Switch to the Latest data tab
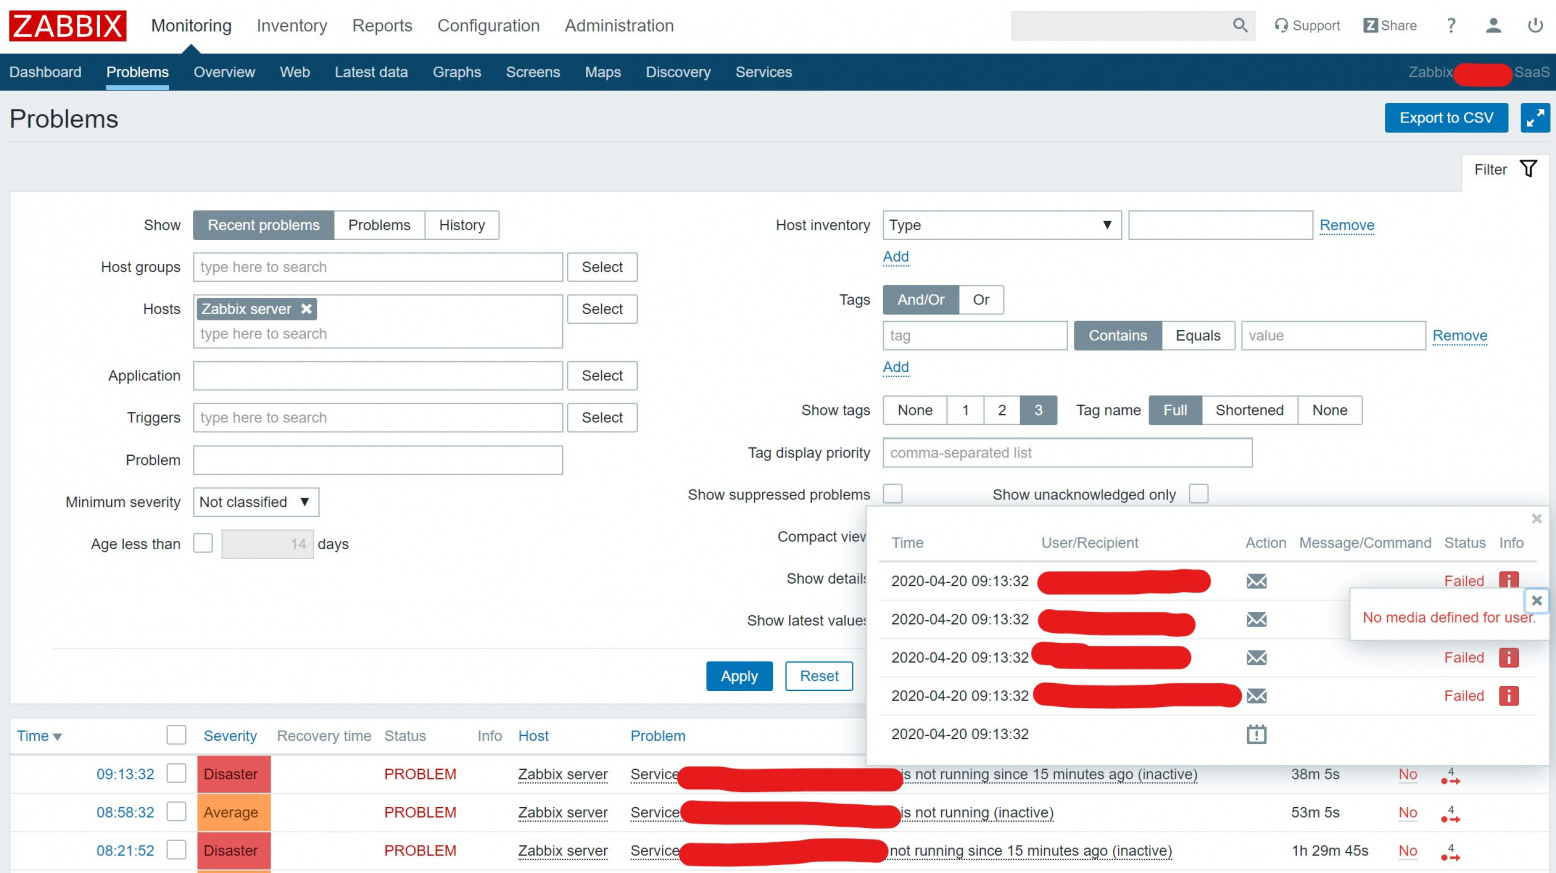The image size is (1556, 873). [x=371, y=72]
